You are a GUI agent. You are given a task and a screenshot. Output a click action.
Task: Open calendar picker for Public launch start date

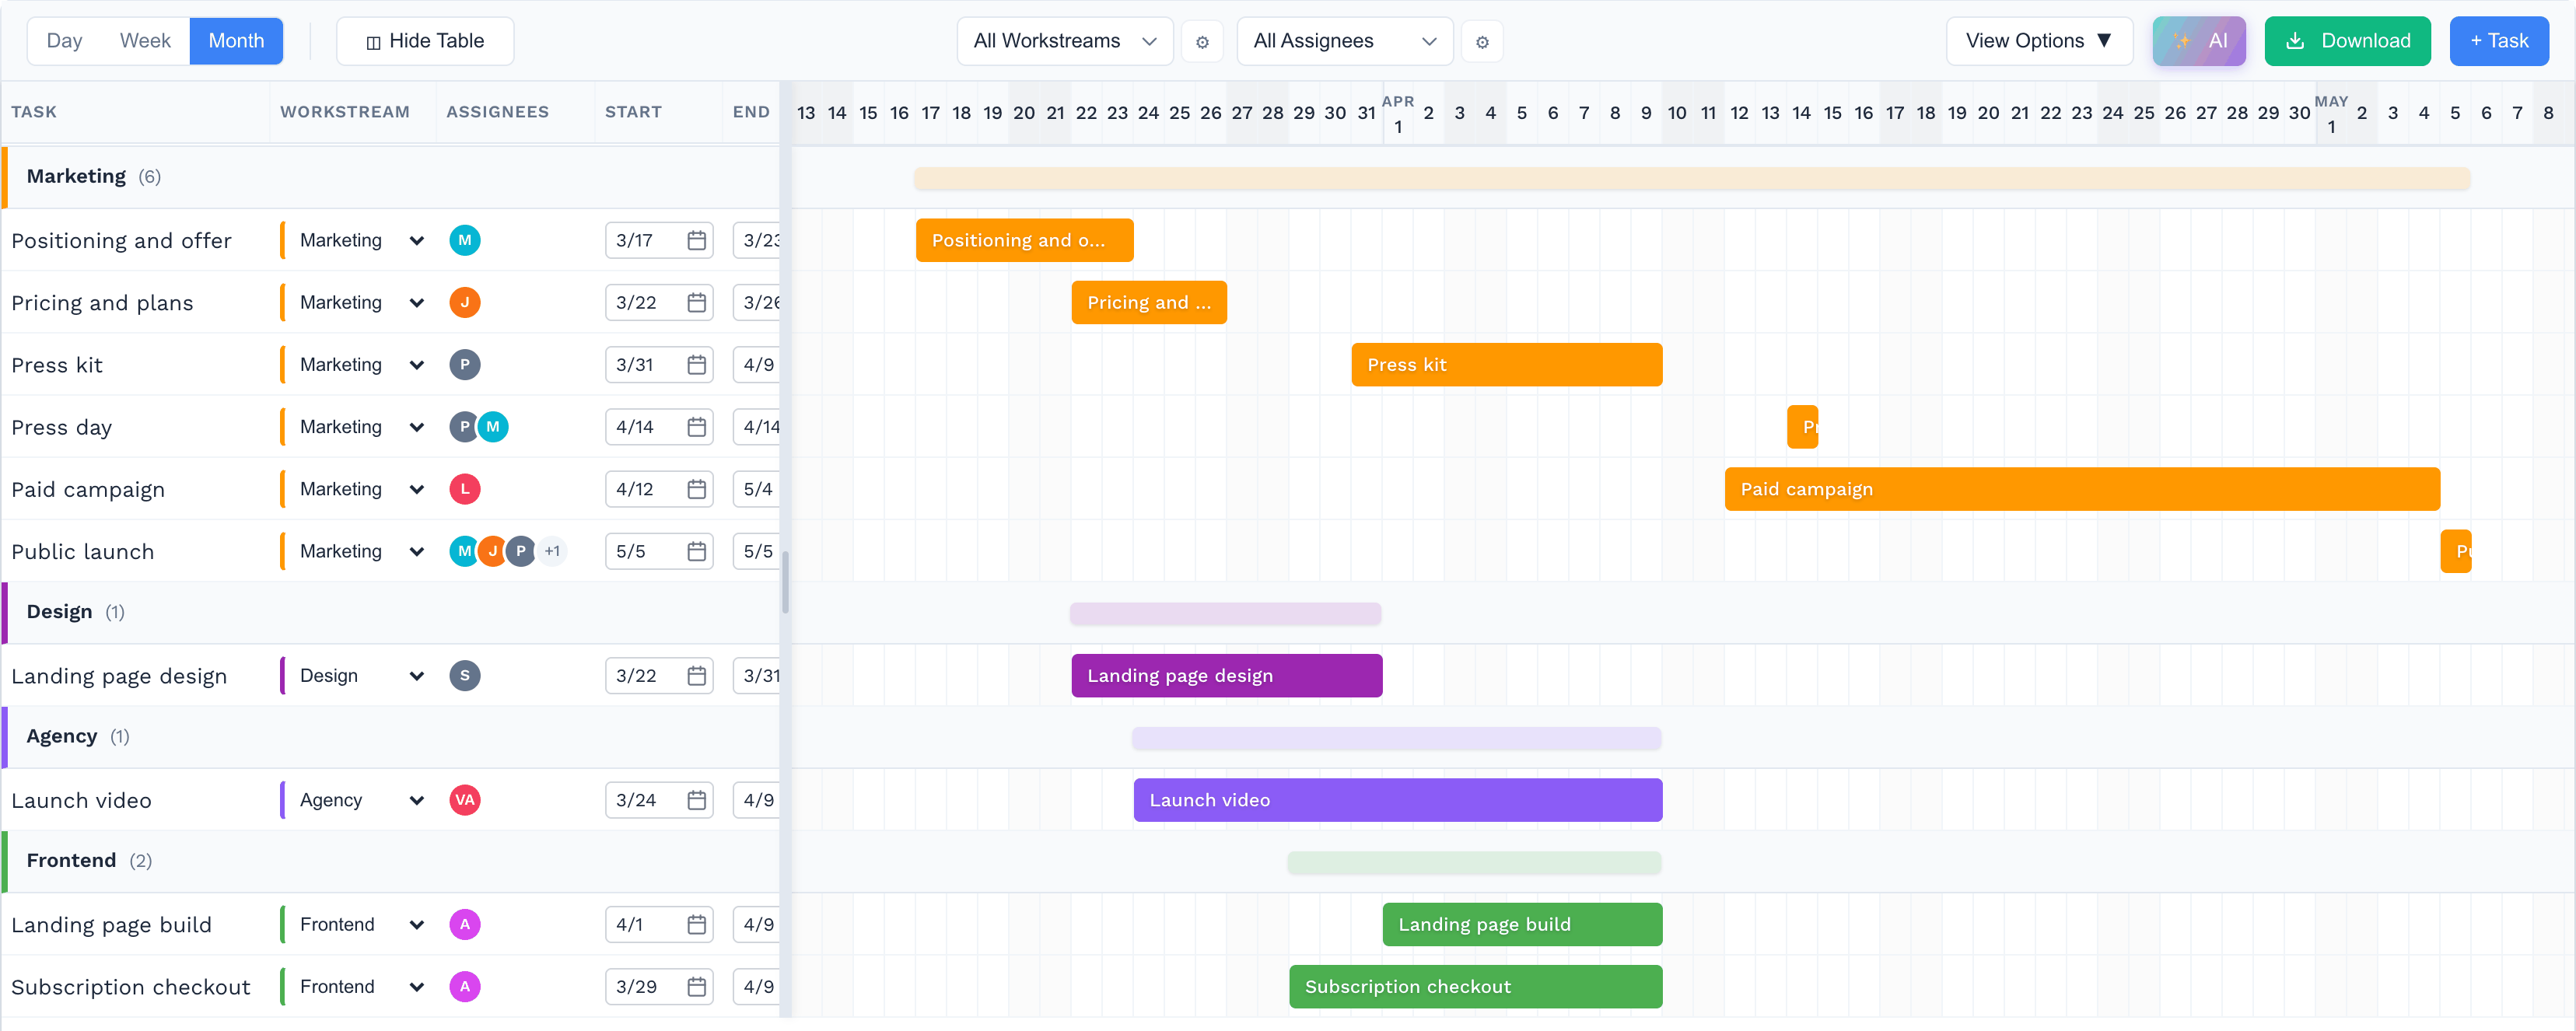click(697, 551)
